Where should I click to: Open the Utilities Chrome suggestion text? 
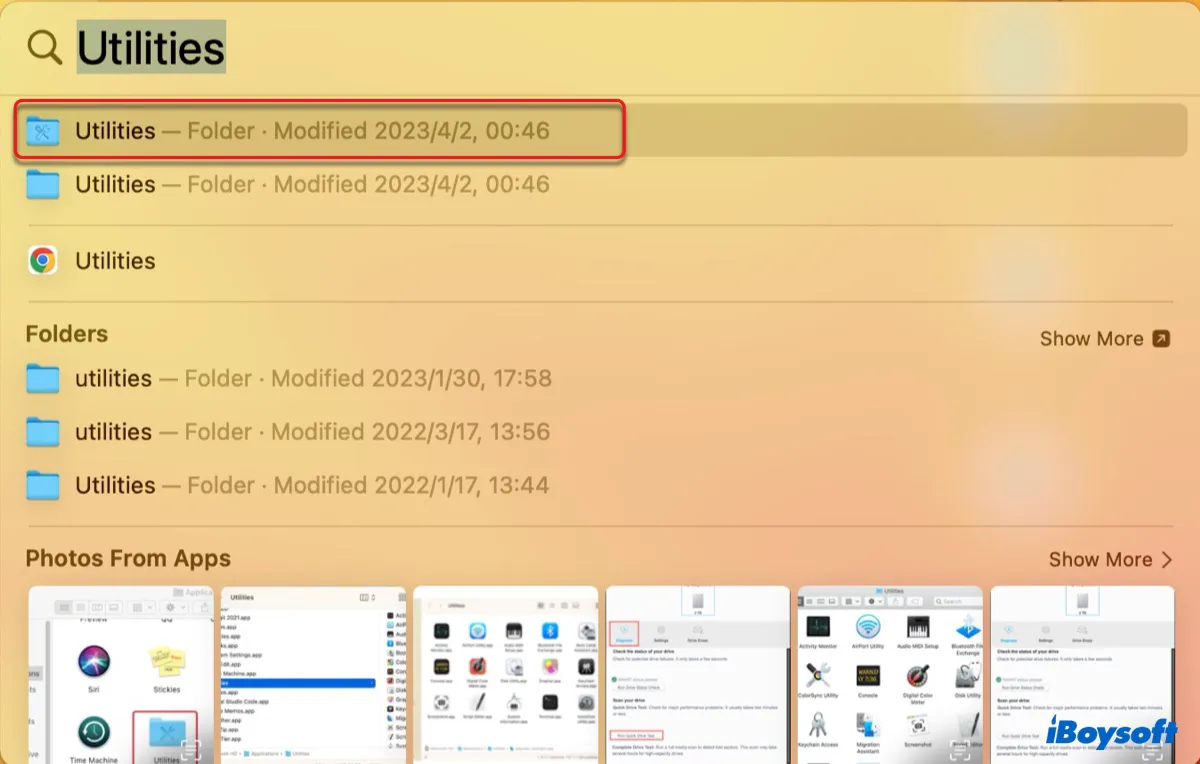click(116, 261)
